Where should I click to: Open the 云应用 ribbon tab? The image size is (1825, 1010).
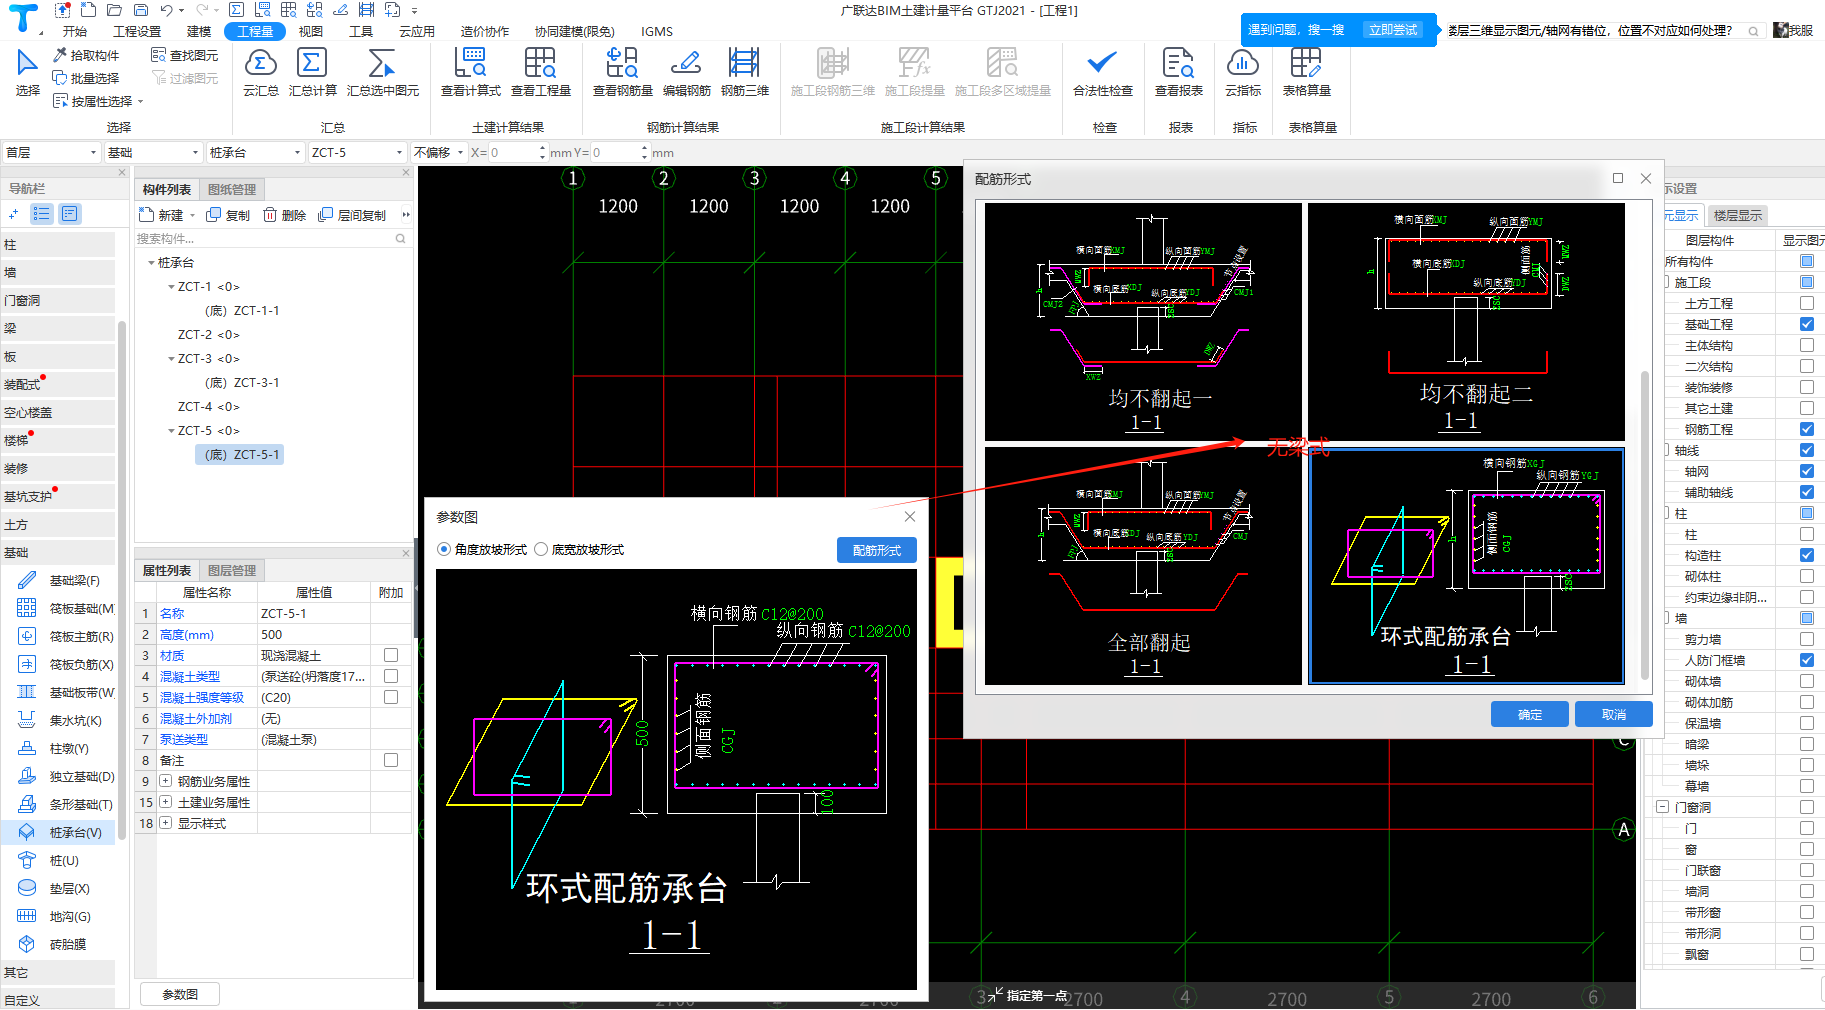(x=417, y=31)
